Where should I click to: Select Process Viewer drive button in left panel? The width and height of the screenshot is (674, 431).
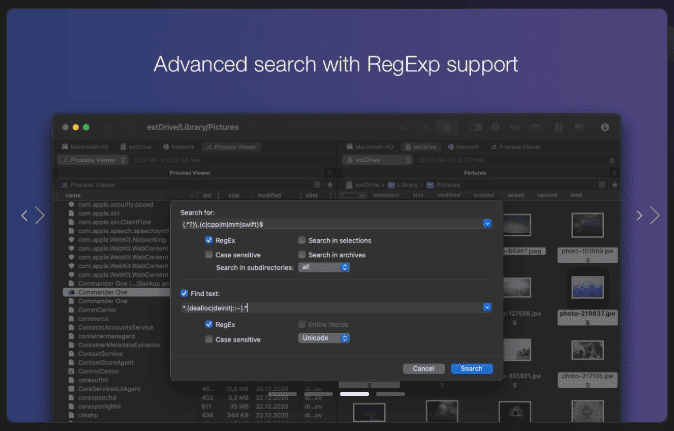[231, 147]
